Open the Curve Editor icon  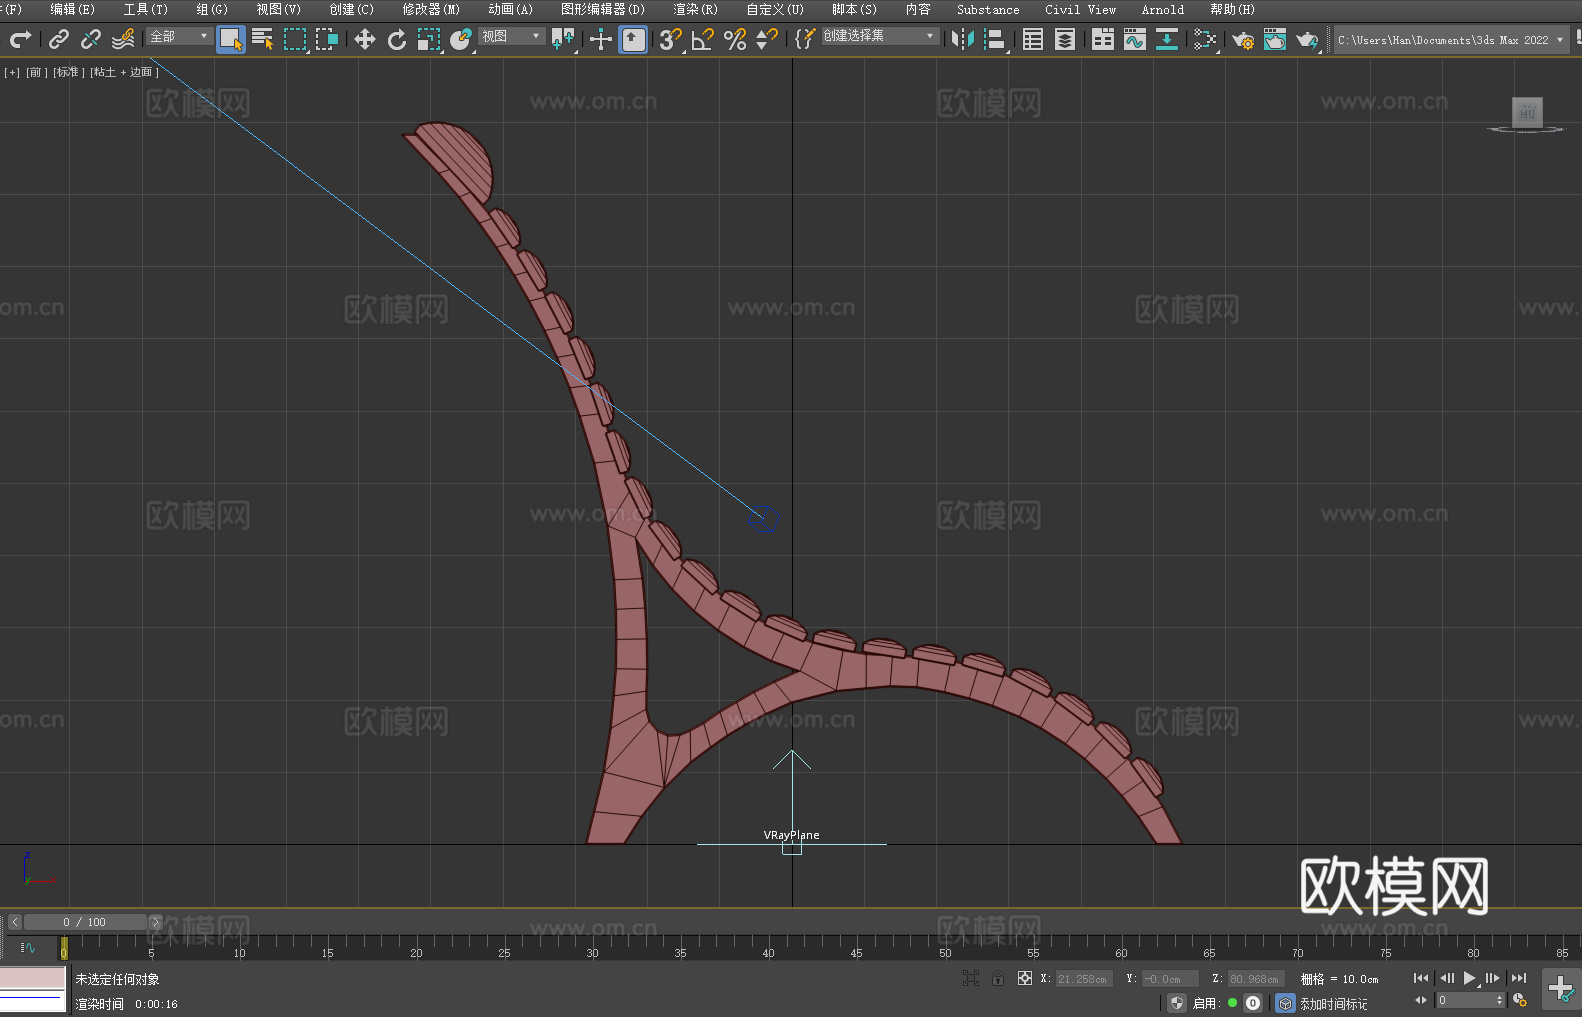tap(1135, 39)
